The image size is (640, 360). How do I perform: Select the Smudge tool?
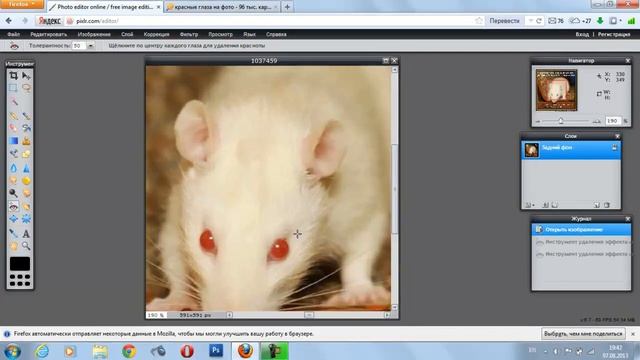coord(13,180)
